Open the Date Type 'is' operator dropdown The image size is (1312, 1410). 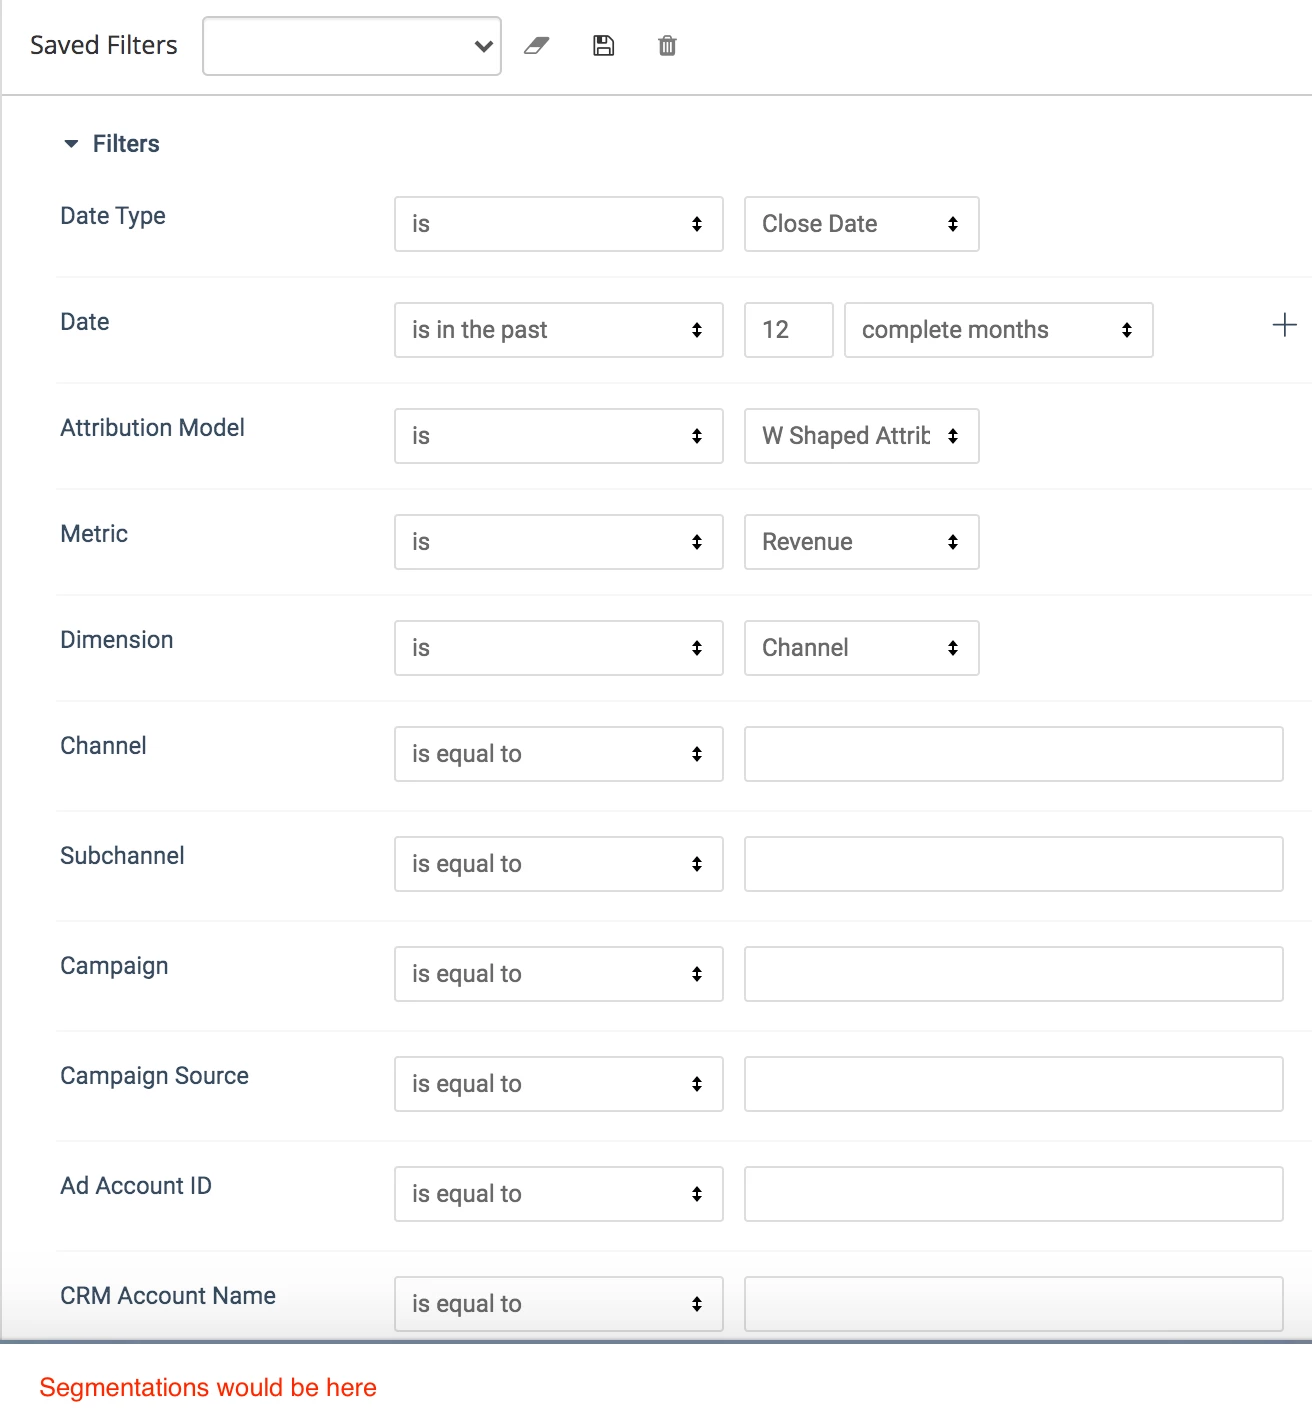[559, 224]
